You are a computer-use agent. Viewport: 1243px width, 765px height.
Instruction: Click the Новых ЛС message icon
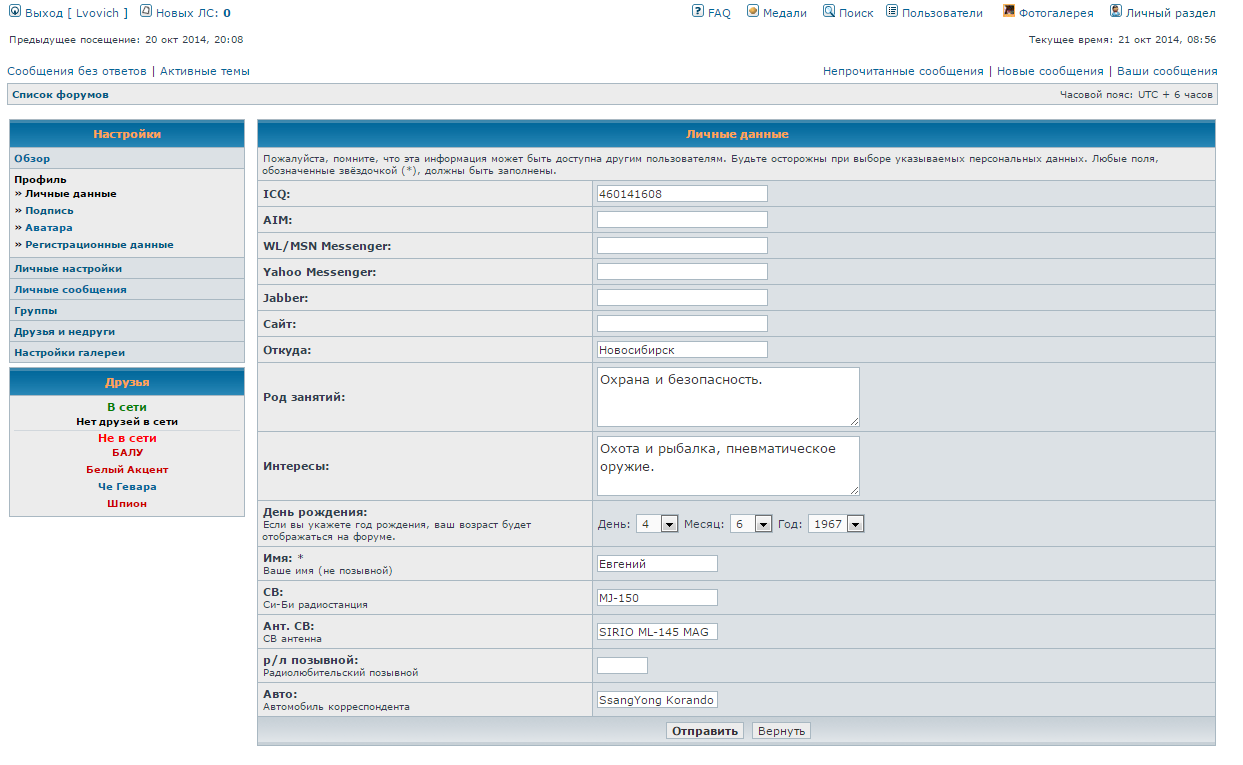[x=146, y=12]
